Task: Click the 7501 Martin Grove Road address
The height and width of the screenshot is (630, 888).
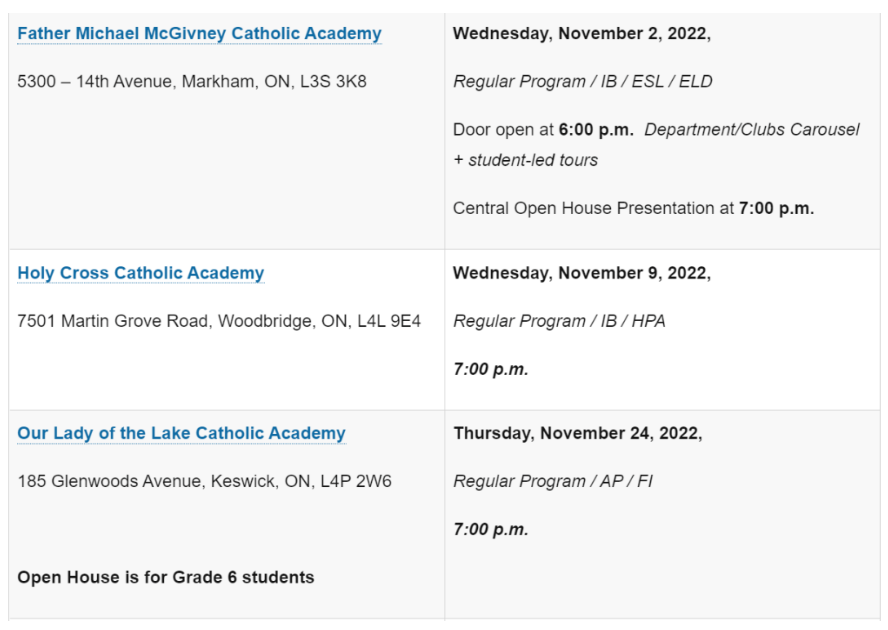Action: tap(219, 321)
